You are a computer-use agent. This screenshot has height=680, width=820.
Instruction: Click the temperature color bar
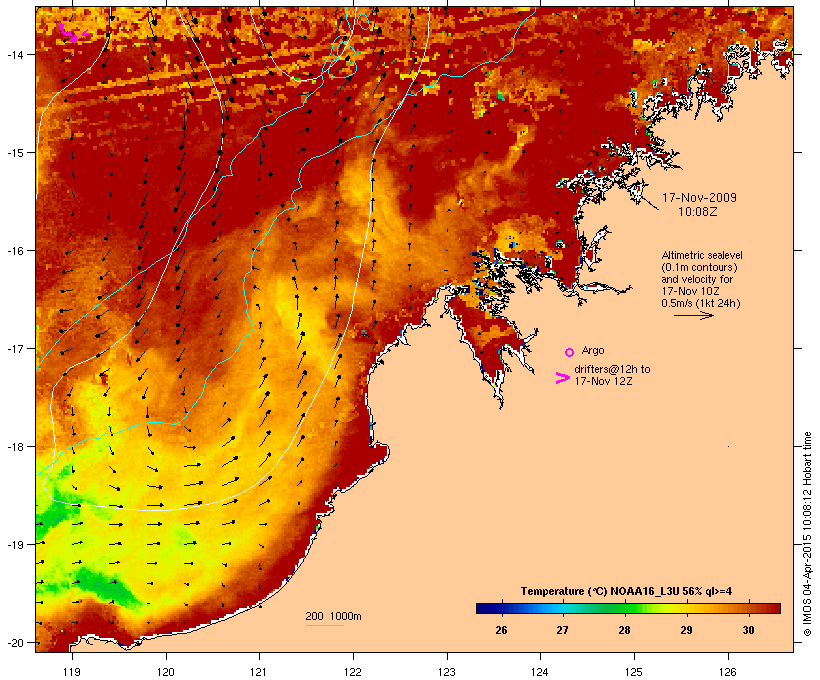point(628,608)
